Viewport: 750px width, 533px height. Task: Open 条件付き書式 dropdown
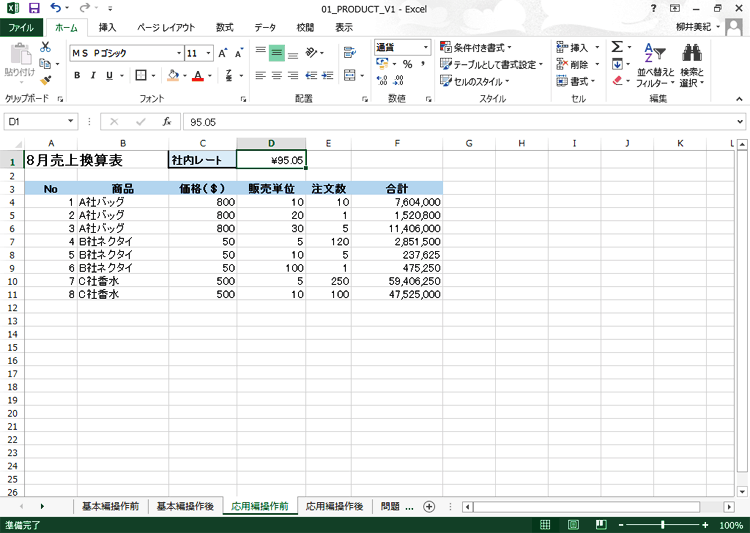(476, 47)
